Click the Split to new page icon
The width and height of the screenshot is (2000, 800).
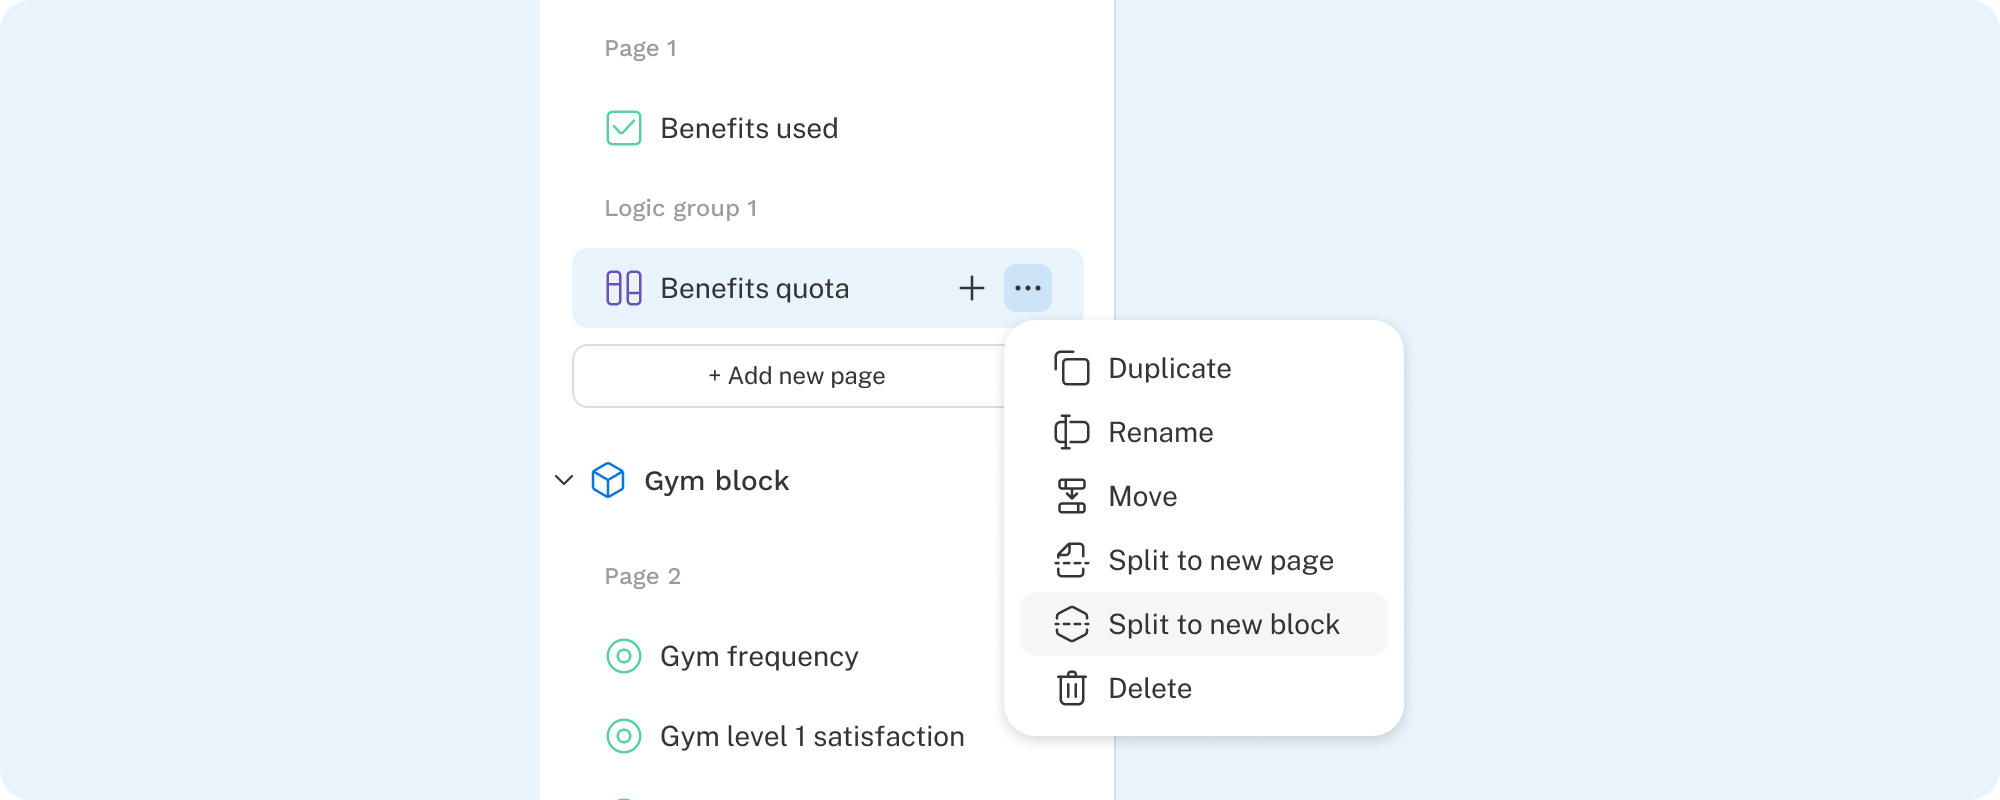(1072, 560)
